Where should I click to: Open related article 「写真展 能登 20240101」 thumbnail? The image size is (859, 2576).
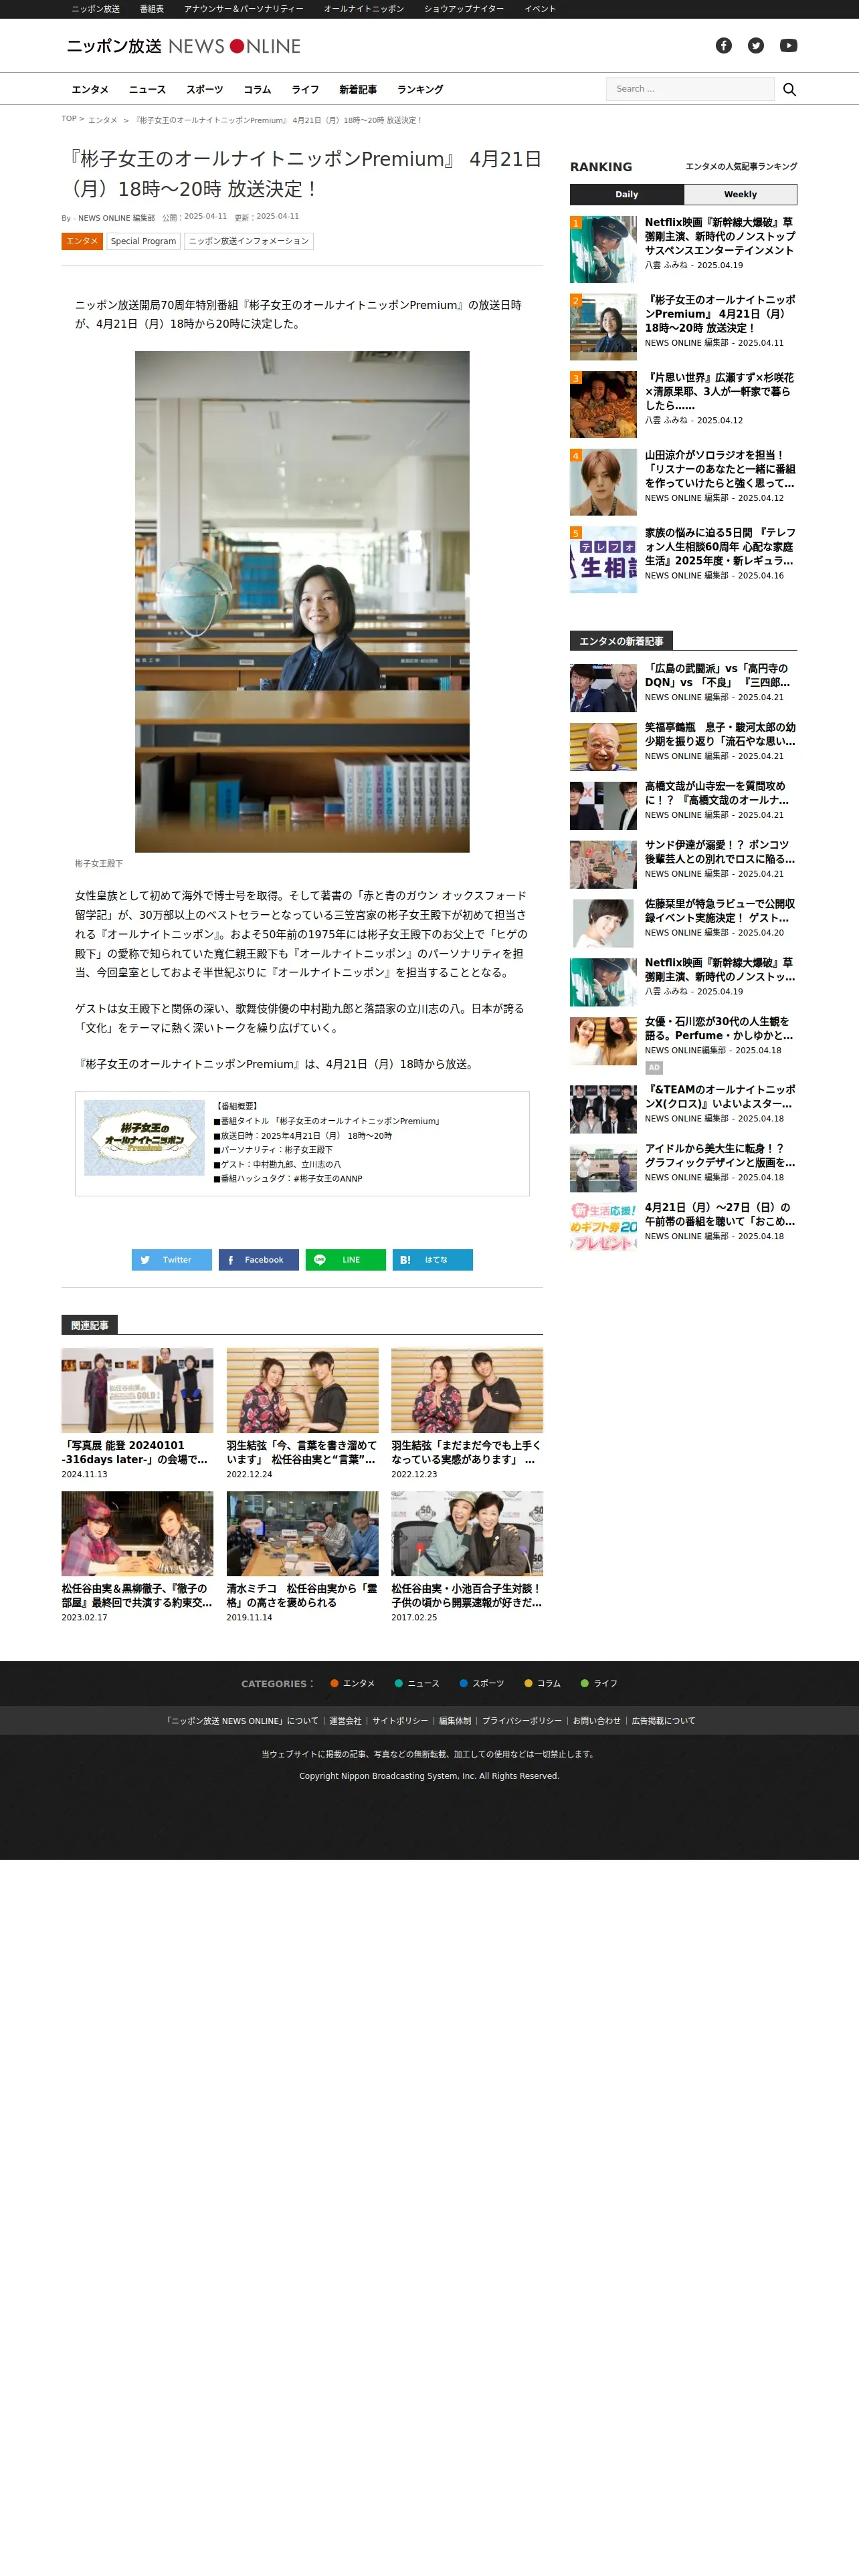tap(137, 1390)
